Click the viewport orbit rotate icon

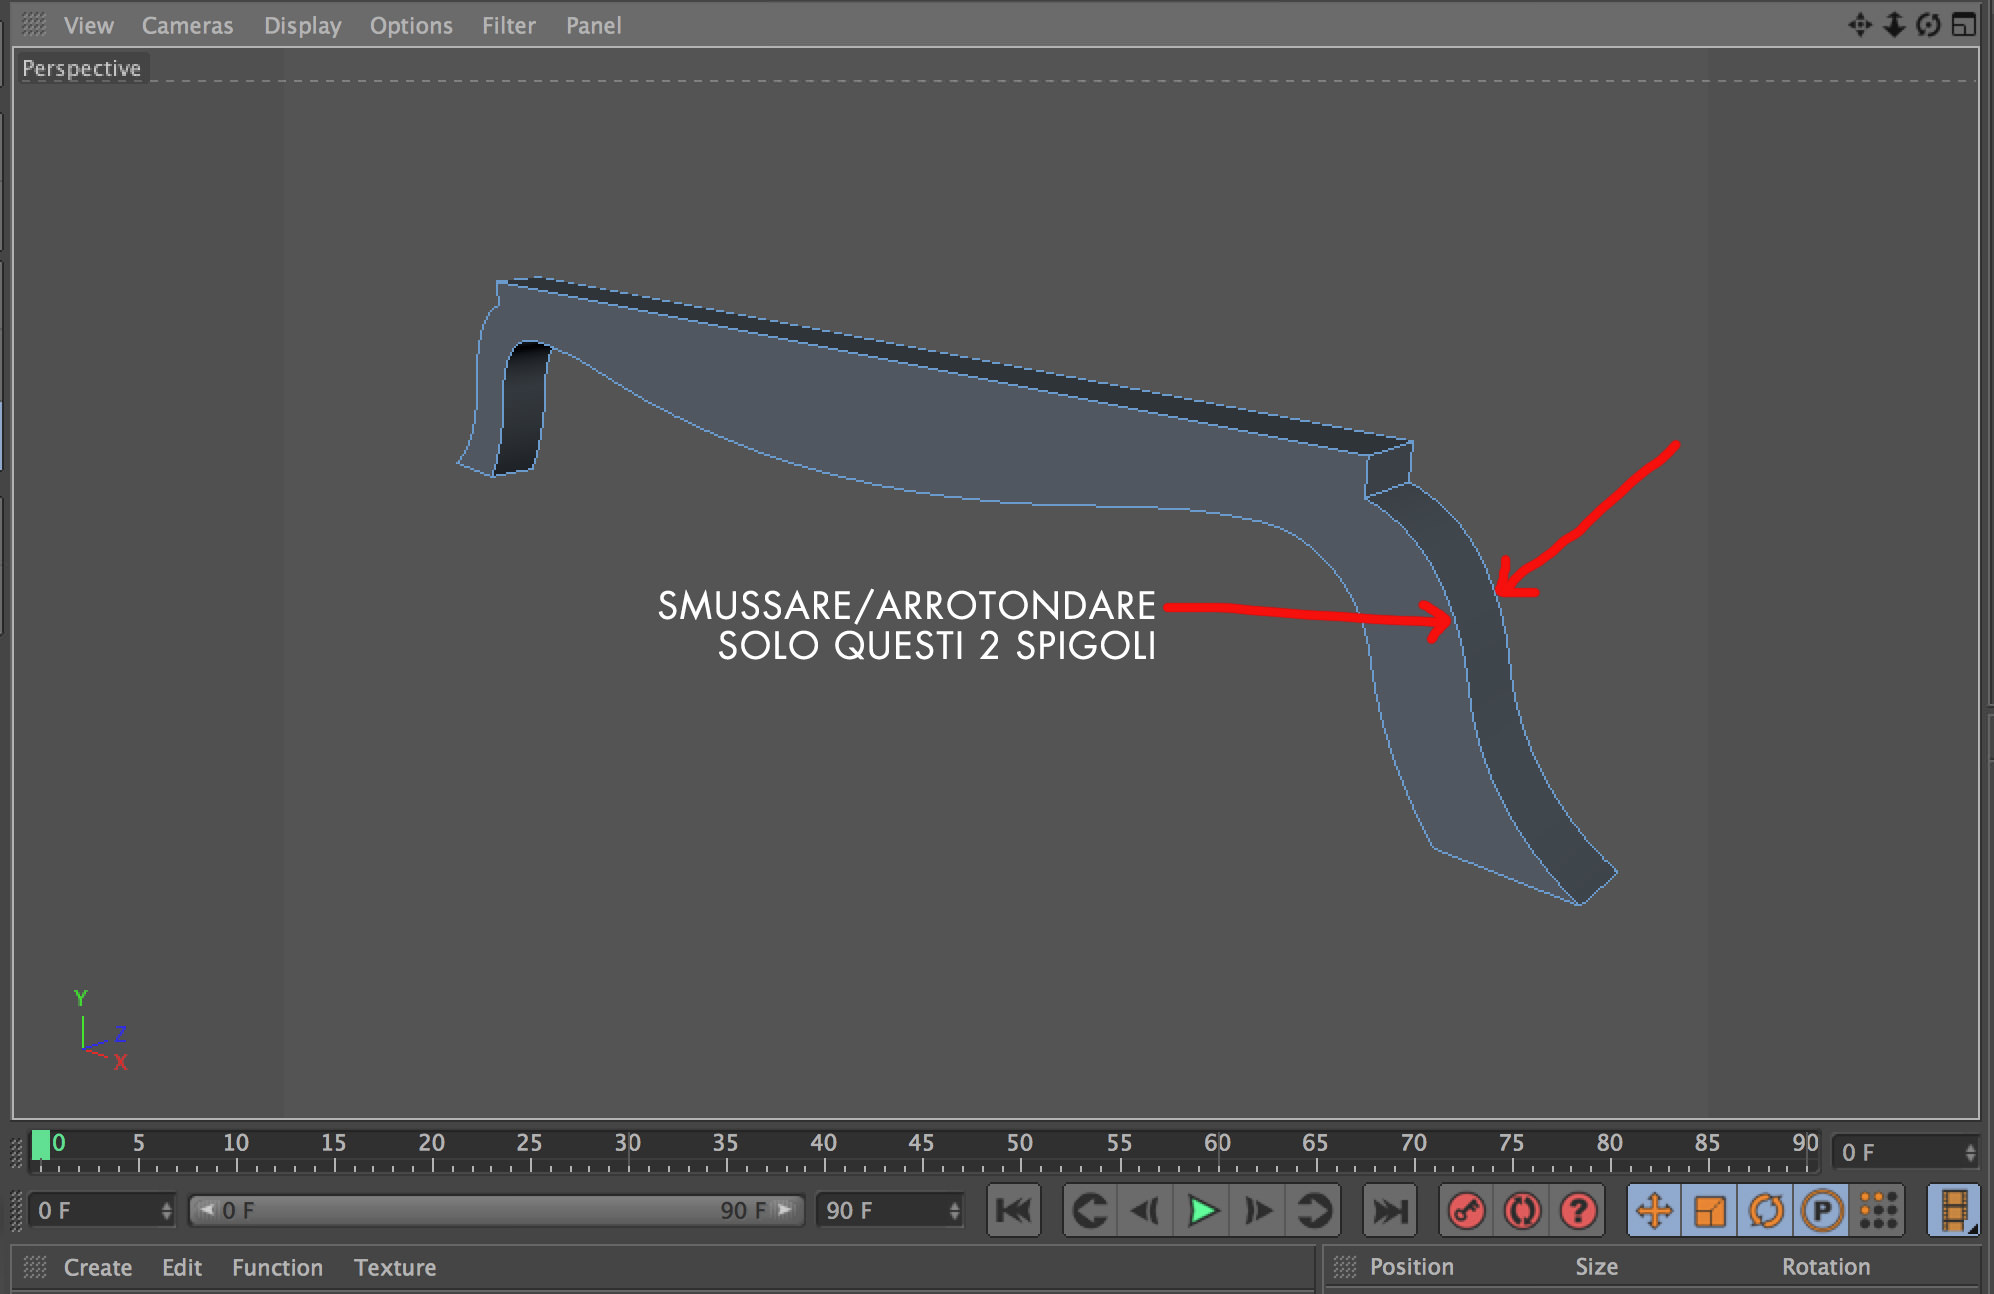pyautogui.click(x=1928, y=25)
